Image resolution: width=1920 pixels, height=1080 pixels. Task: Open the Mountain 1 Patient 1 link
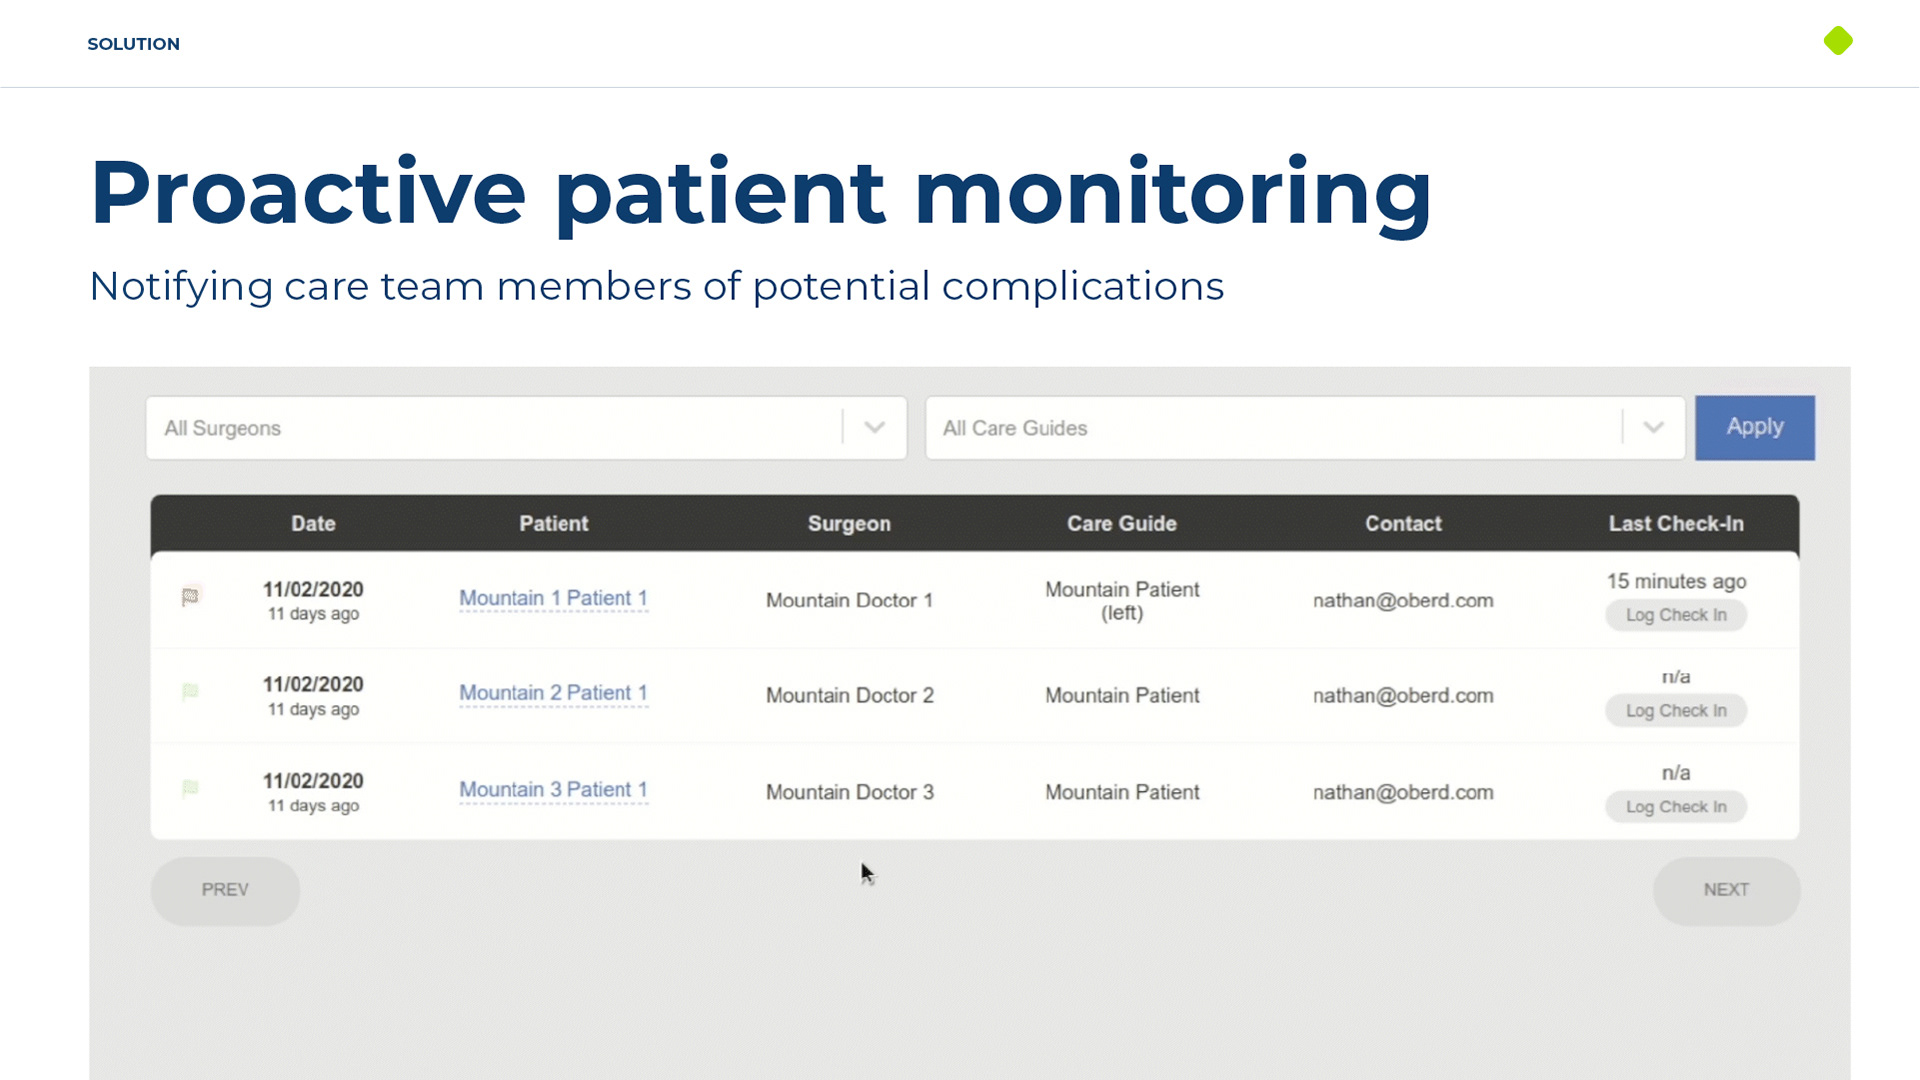point(553,598)
